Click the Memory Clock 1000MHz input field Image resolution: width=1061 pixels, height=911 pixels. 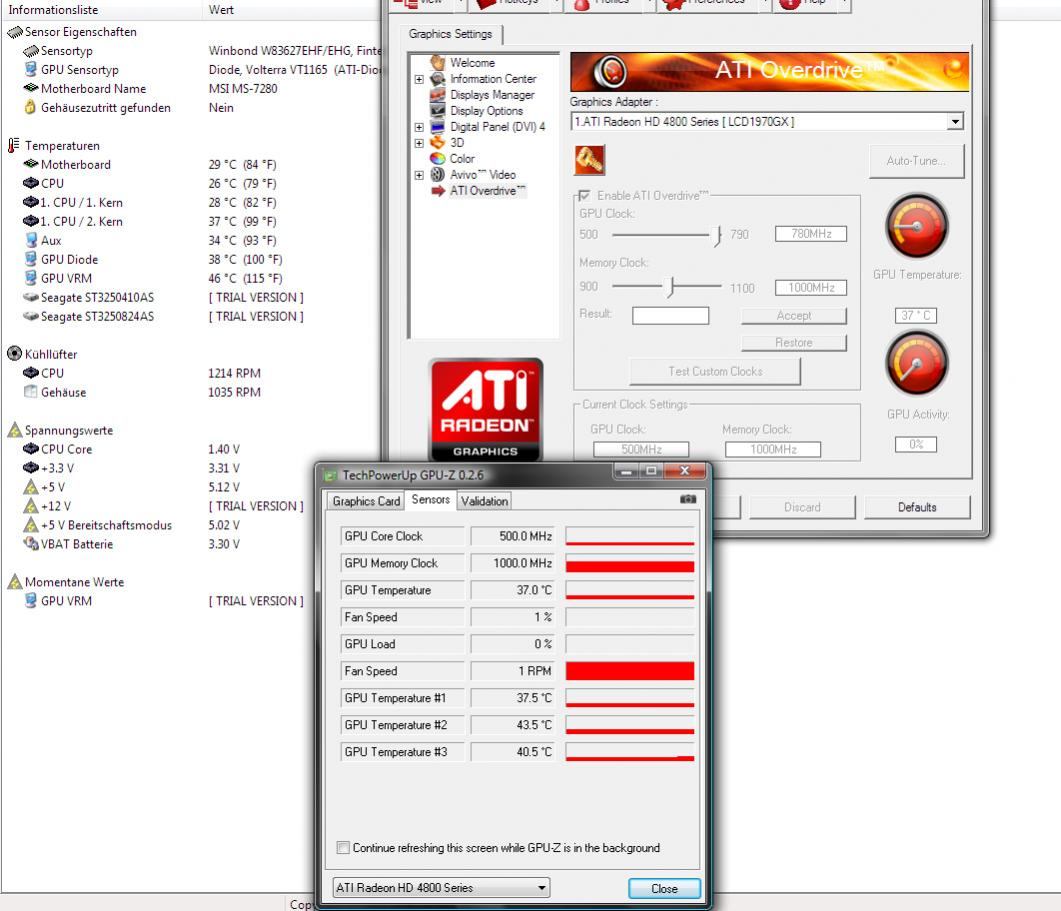[811, 288]
